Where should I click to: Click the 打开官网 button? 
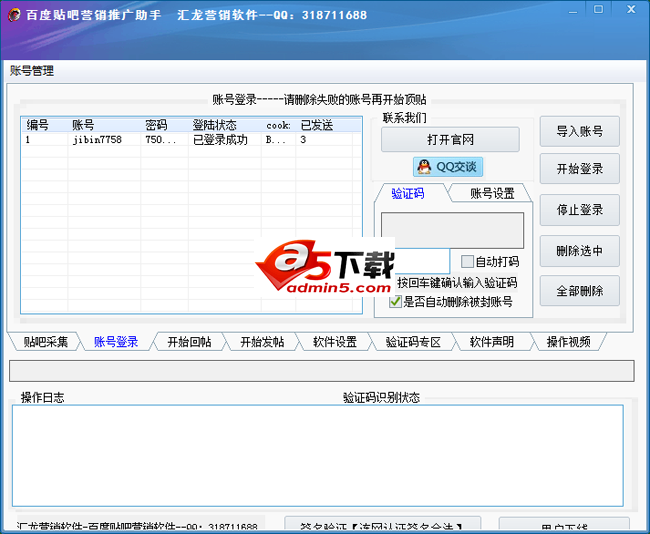click(x=450, y=139)
